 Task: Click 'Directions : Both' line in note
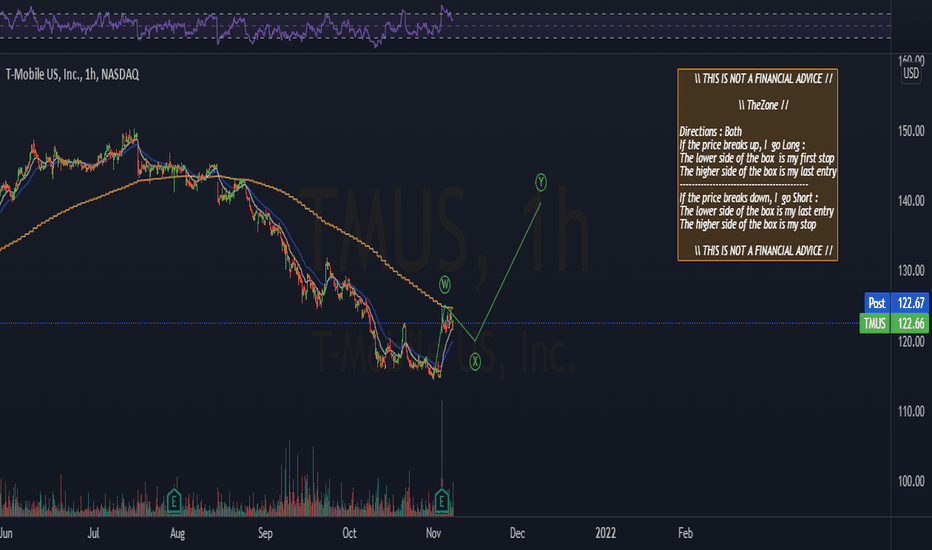710,131
